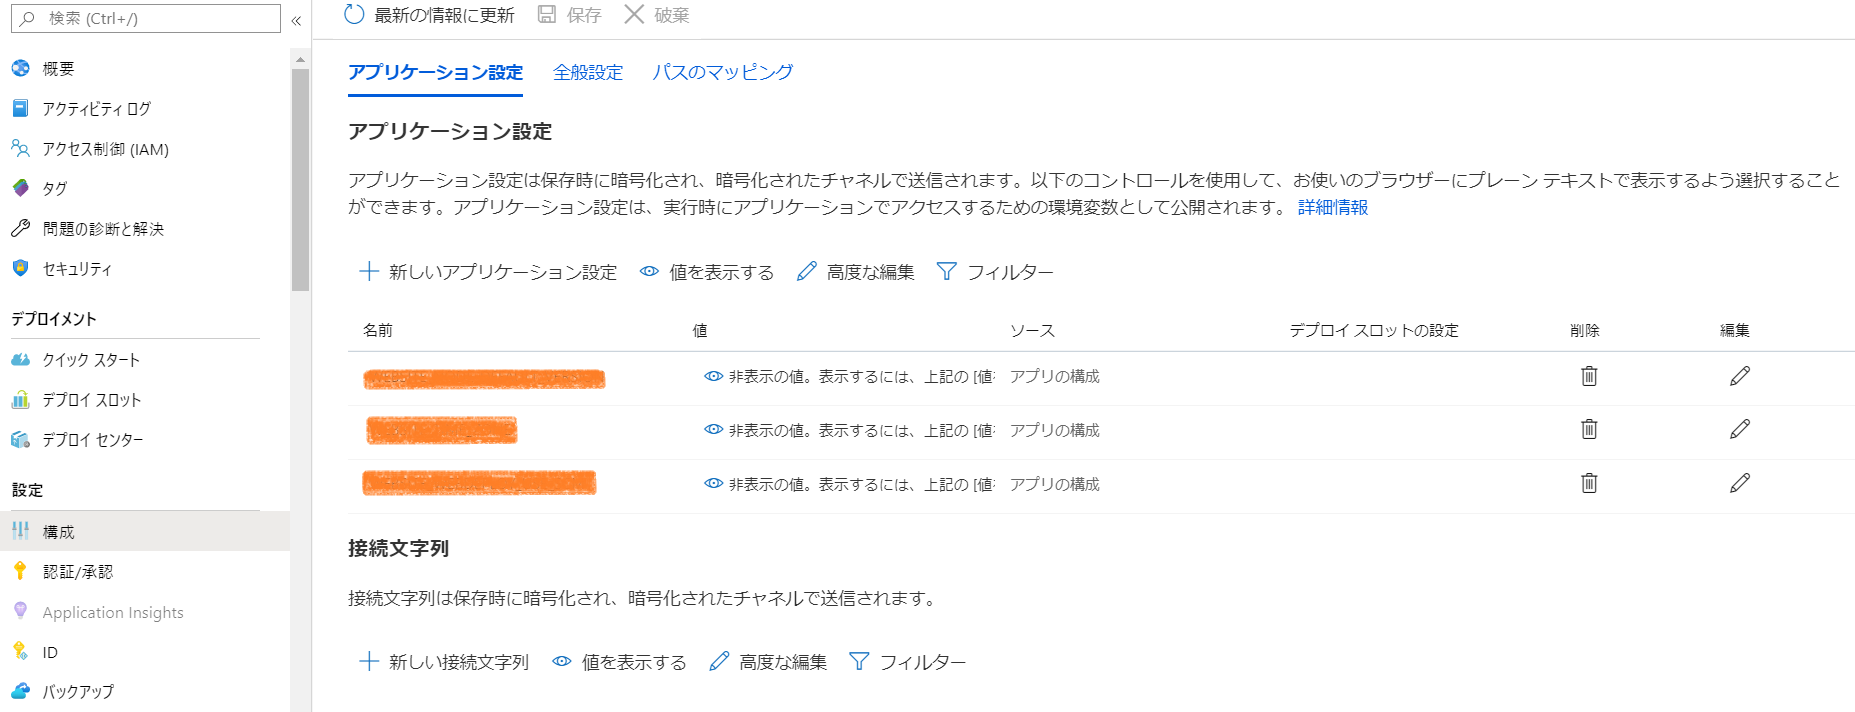Image resolution: width=1855 pixels, height=712 pixels.
Task: Collapse the sidebar with the double chevron
Action: 296,19
